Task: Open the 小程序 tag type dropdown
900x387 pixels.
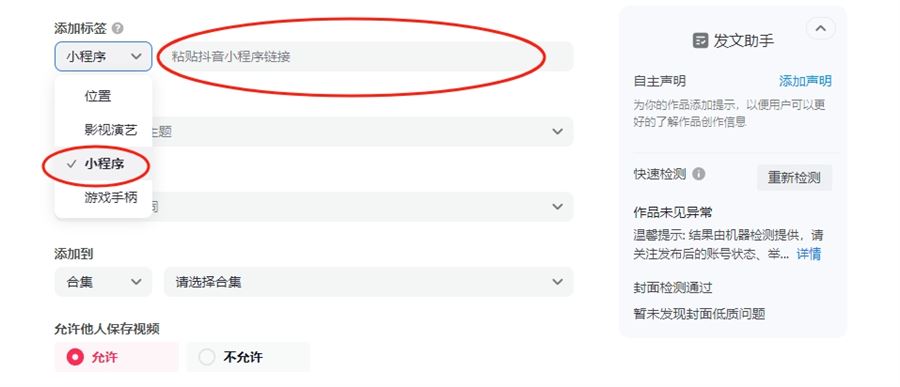Action: coord(103,56)
